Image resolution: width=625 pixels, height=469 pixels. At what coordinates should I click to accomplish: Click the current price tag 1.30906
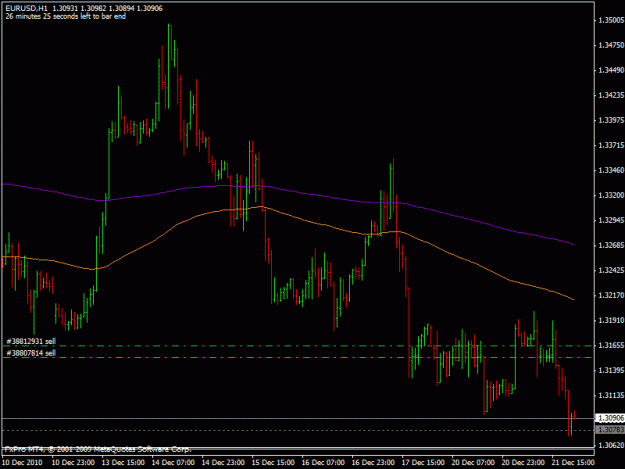610,418
